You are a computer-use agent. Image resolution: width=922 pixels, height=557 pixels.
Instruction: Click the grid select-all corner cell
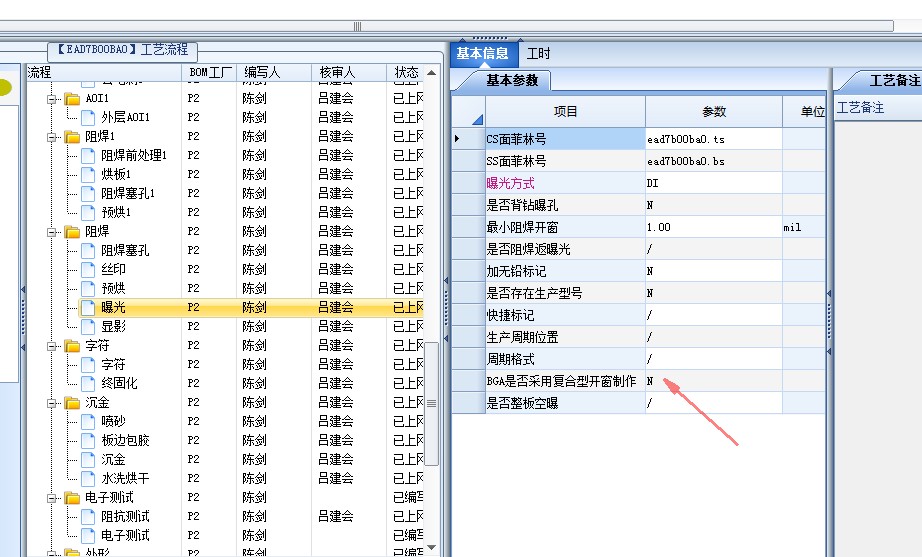(468, 111)
